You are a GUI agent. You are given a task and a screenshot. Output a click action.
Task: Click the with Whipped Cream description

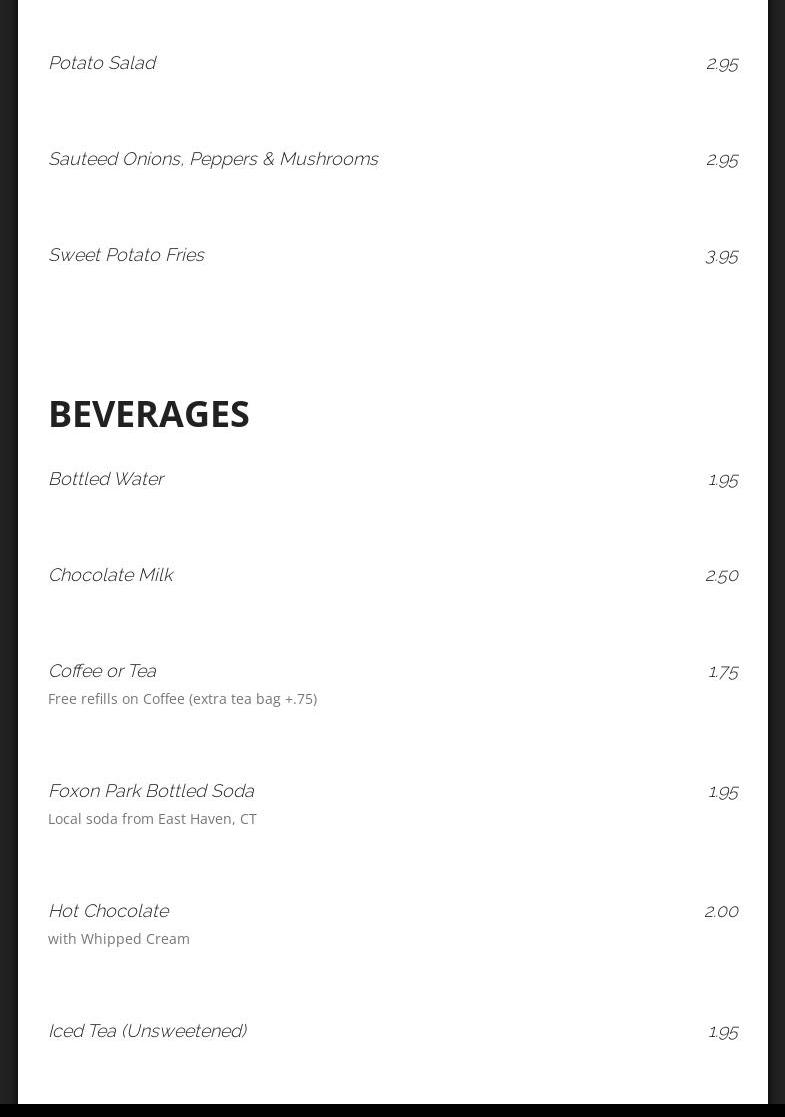click(x=119, y=939)
